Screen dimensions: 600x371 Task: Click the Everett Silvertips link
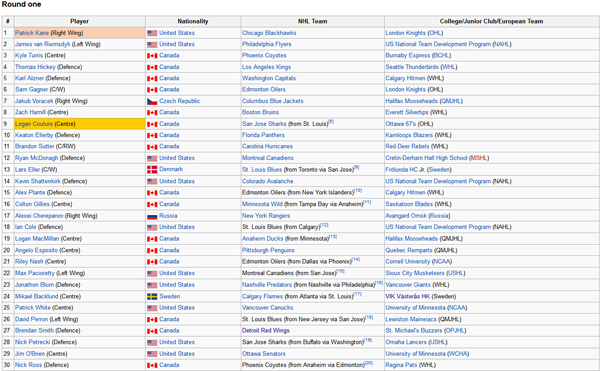coord(407,112)
